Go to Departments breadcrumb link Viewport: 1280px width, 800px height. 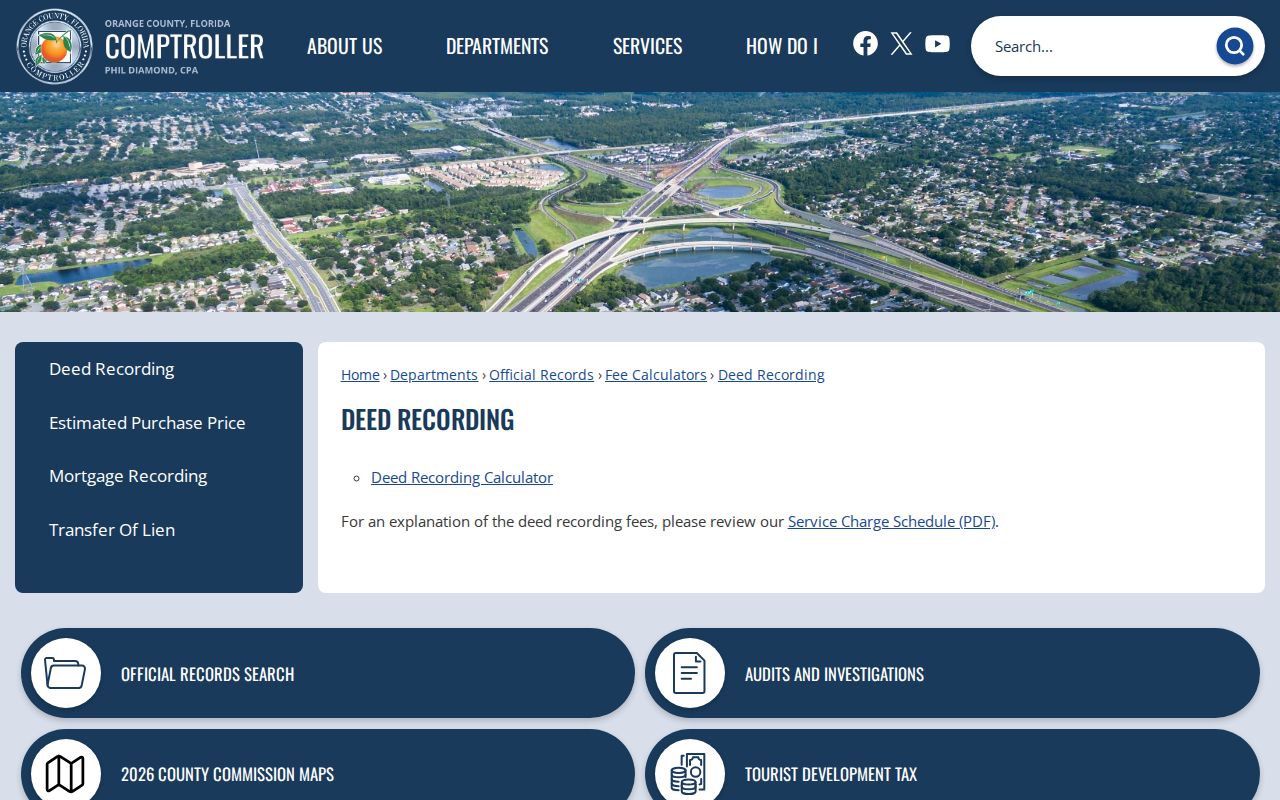(434, 375)
